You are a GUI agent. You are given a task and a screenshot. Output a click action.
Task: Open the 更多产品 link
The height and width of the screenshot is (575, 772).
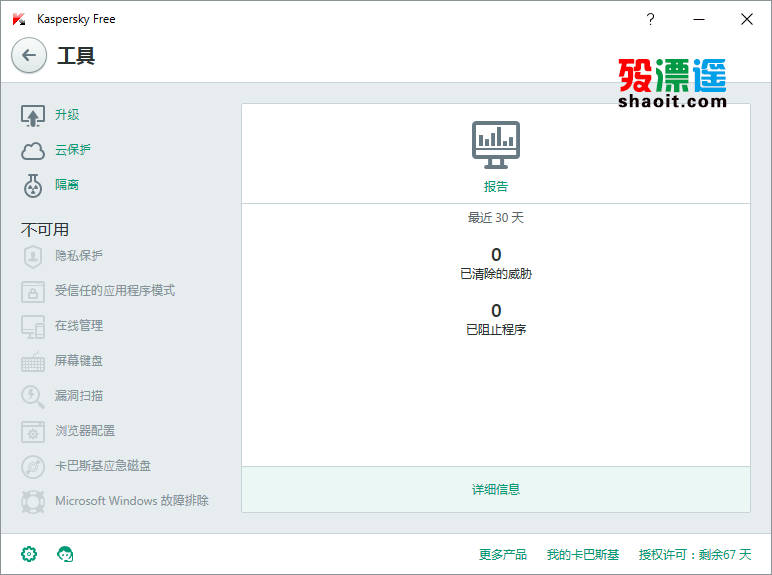(503, 555)
